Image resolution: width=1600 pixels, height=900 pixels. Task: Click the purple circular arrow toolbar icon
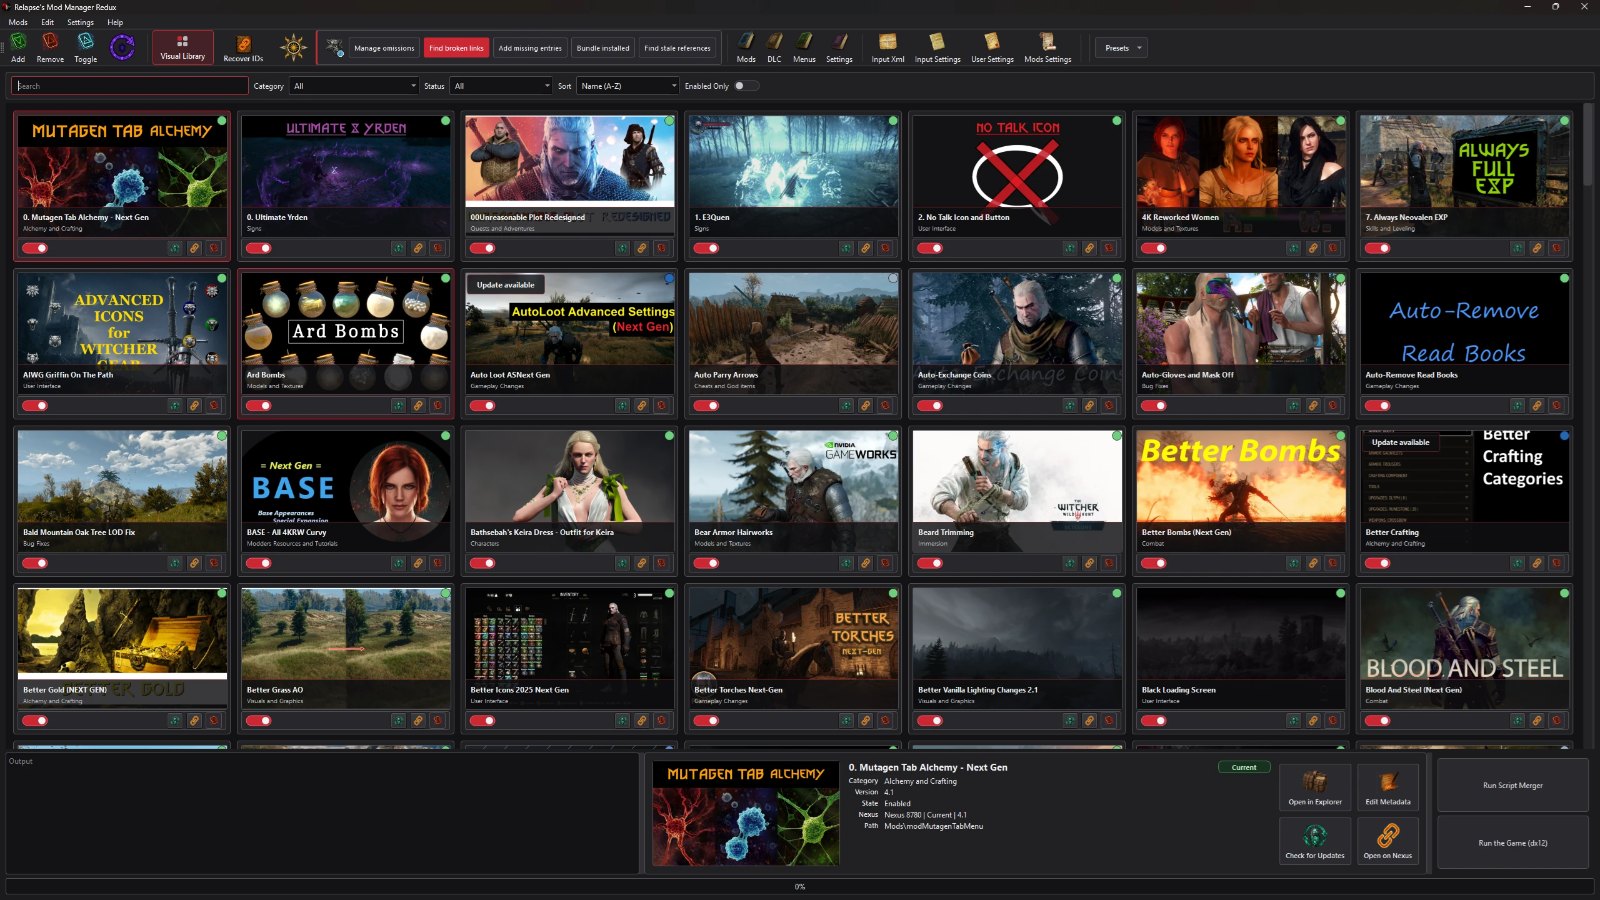122,47
